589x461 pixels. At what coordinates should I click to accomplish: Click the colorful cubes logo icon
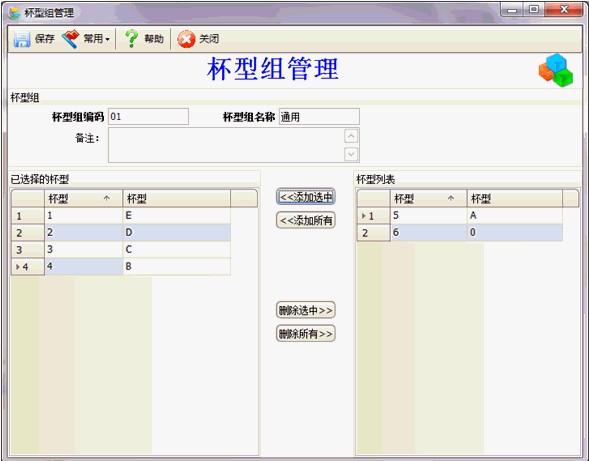(x=556, y=70)
